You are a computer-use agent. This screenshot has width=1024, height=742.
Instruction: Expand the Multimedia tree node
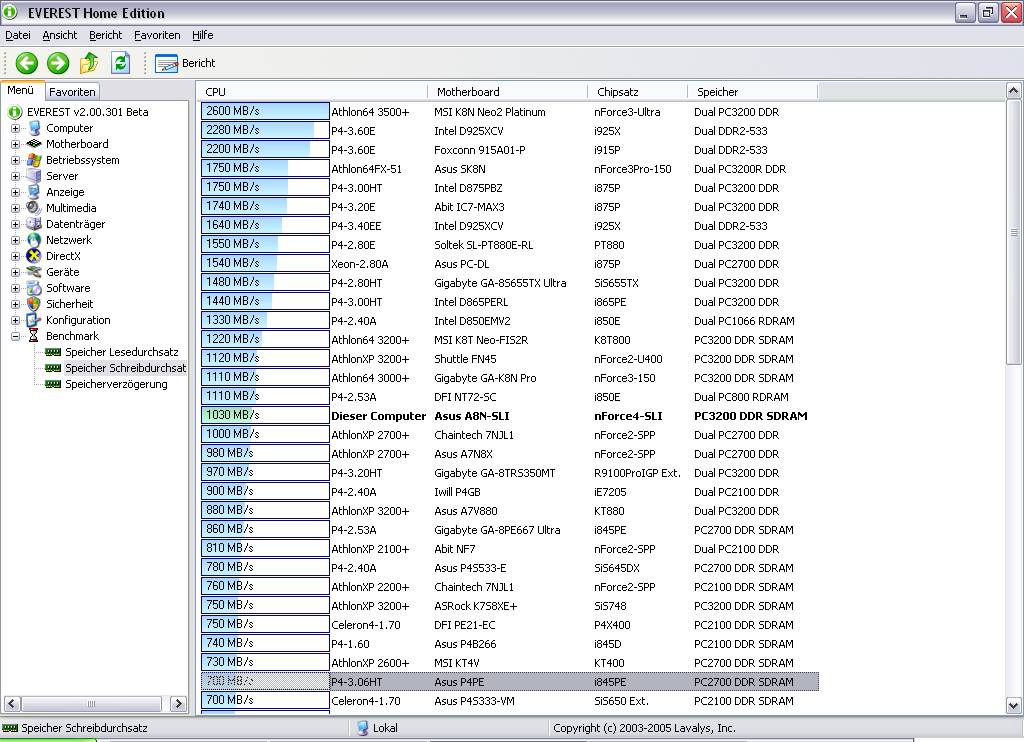pyautogui.click(x=15, y=208)
